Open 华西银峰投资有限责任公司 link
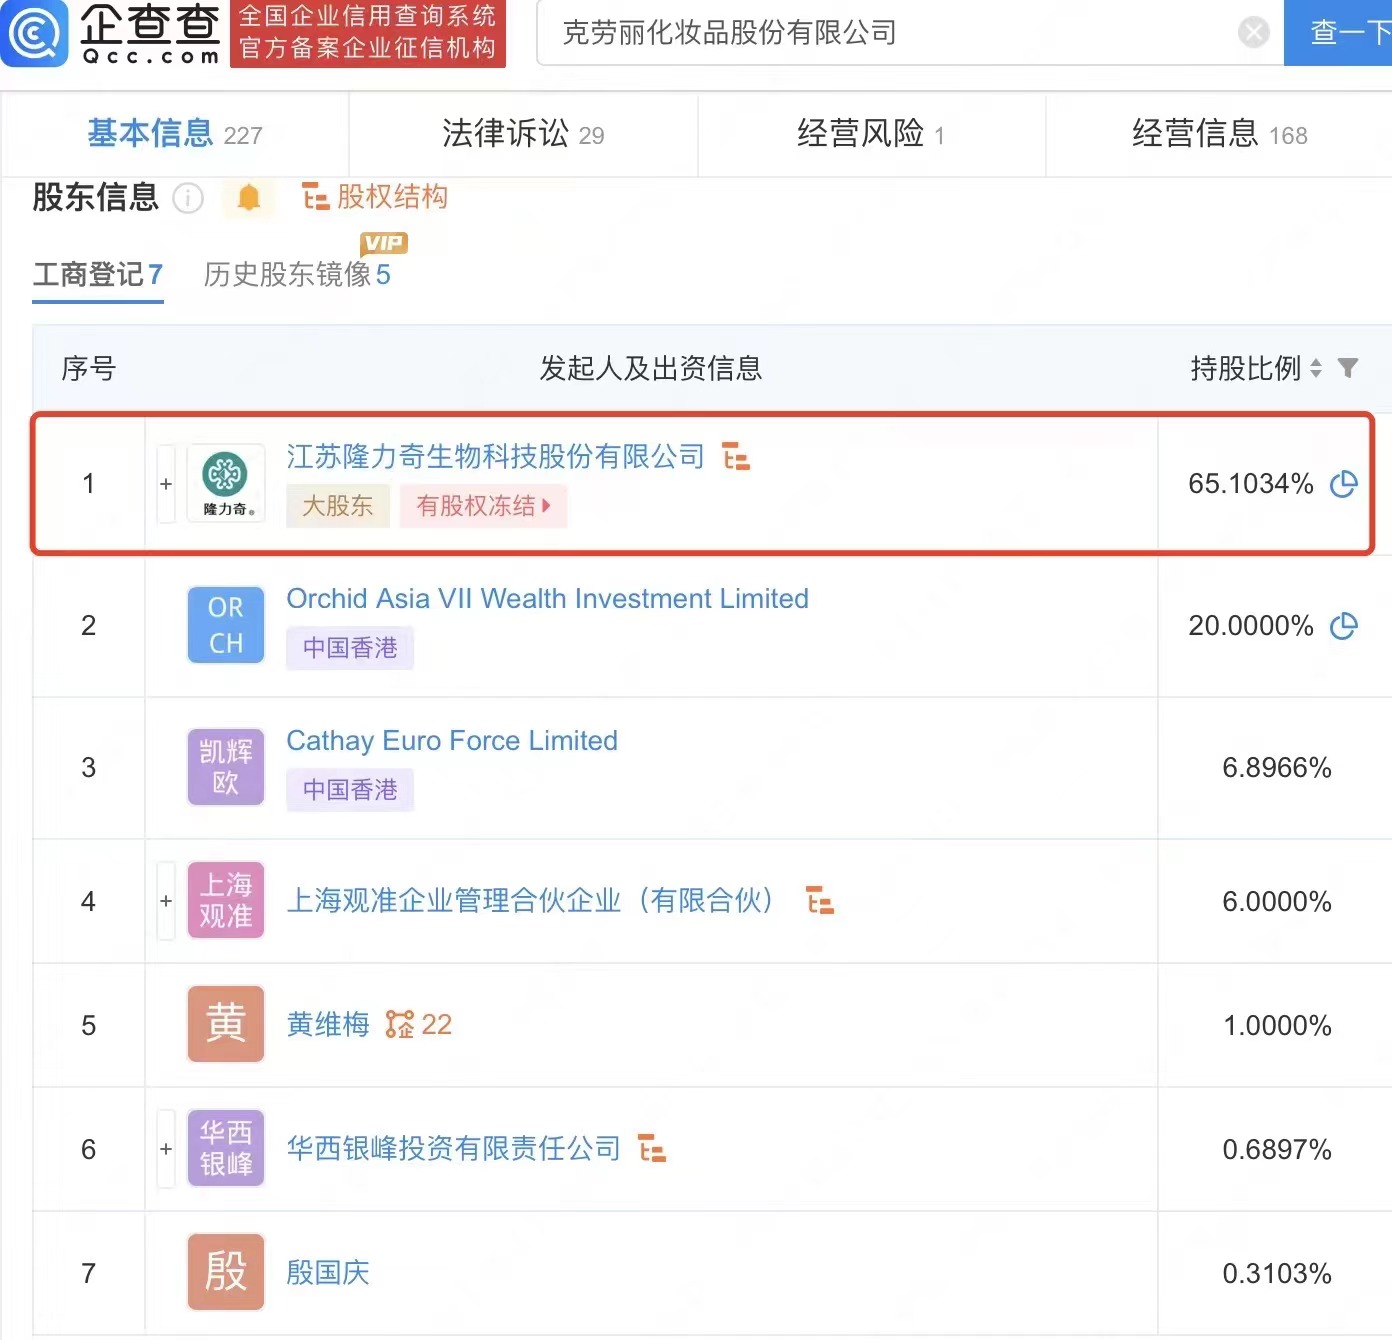Screen dimensions: 1392x1340 [454, 1149]
